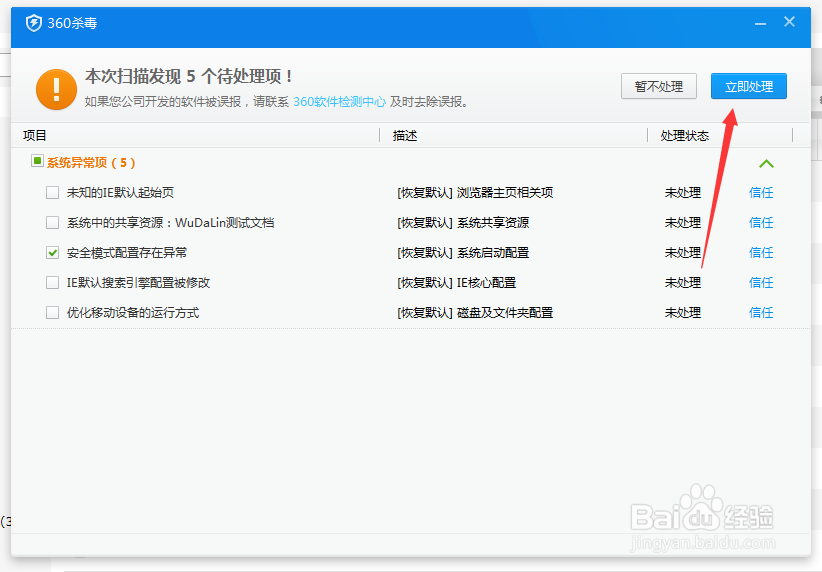Click the orange exclamation warning icon
This screenshot has width=822, height=572.
(x=57, y=89)
